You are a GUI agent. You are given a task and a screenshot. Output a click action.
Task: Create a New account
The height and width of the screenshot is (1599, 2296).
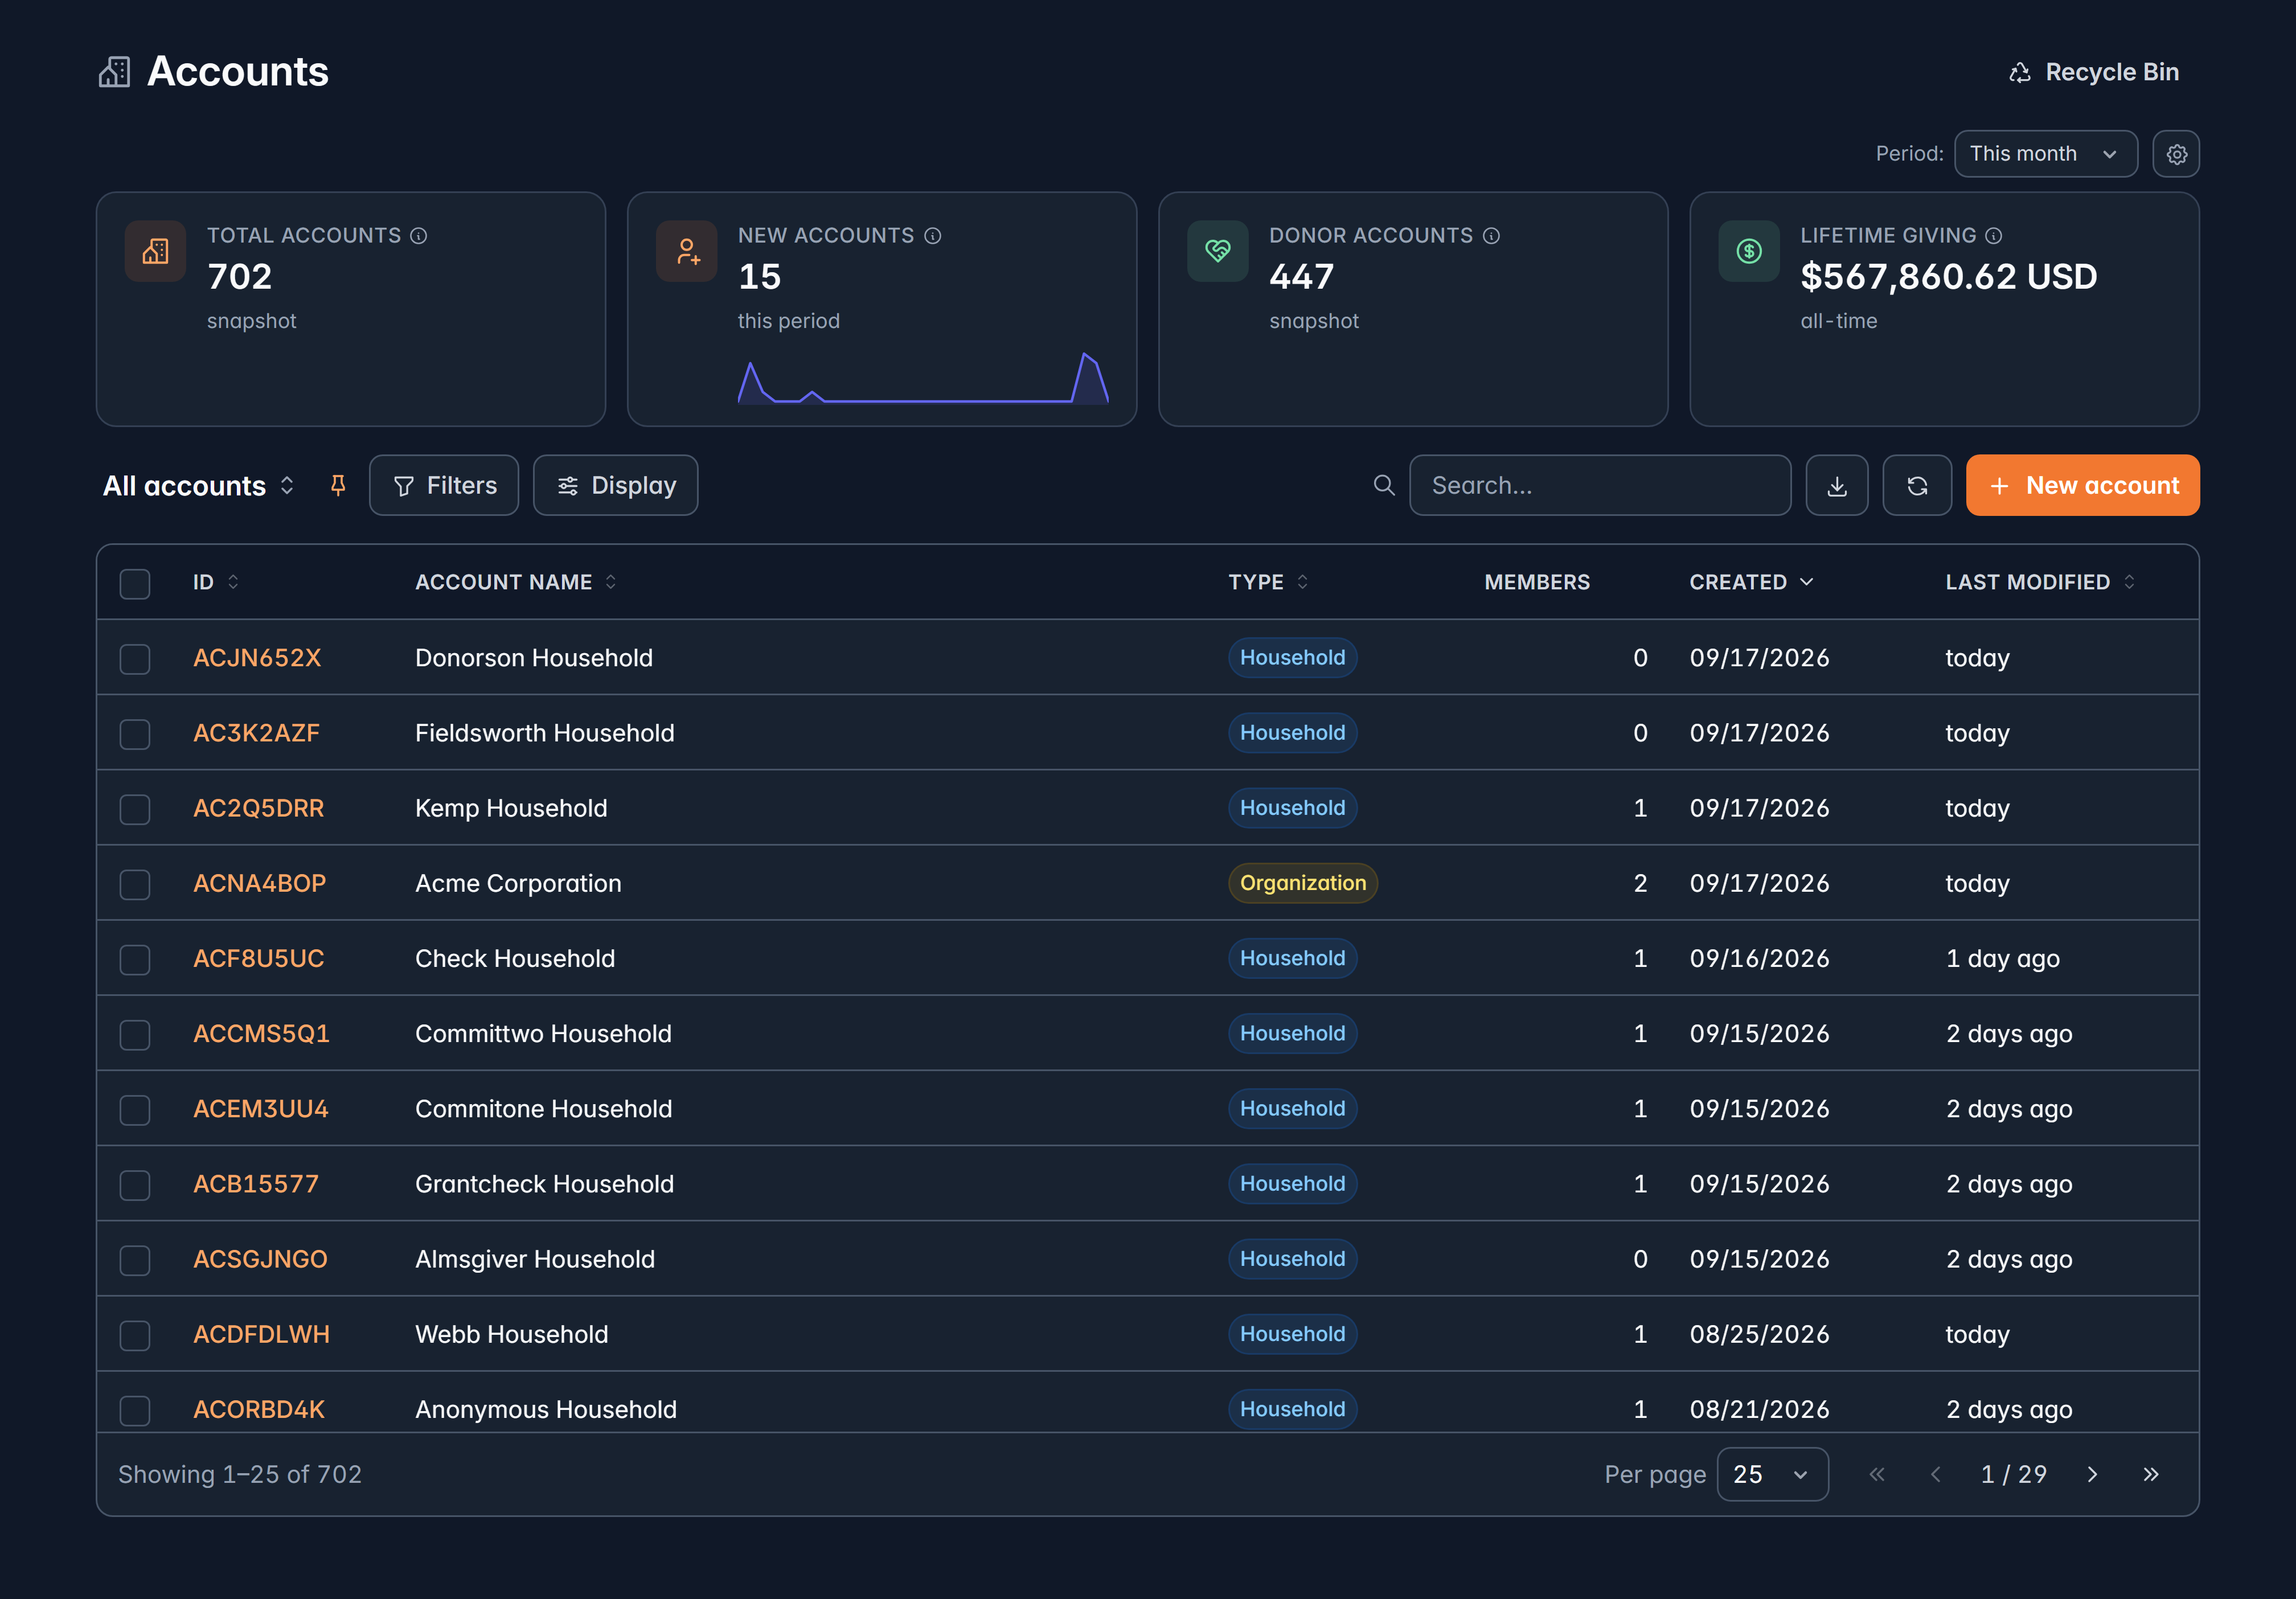[x=2083, y=486]
